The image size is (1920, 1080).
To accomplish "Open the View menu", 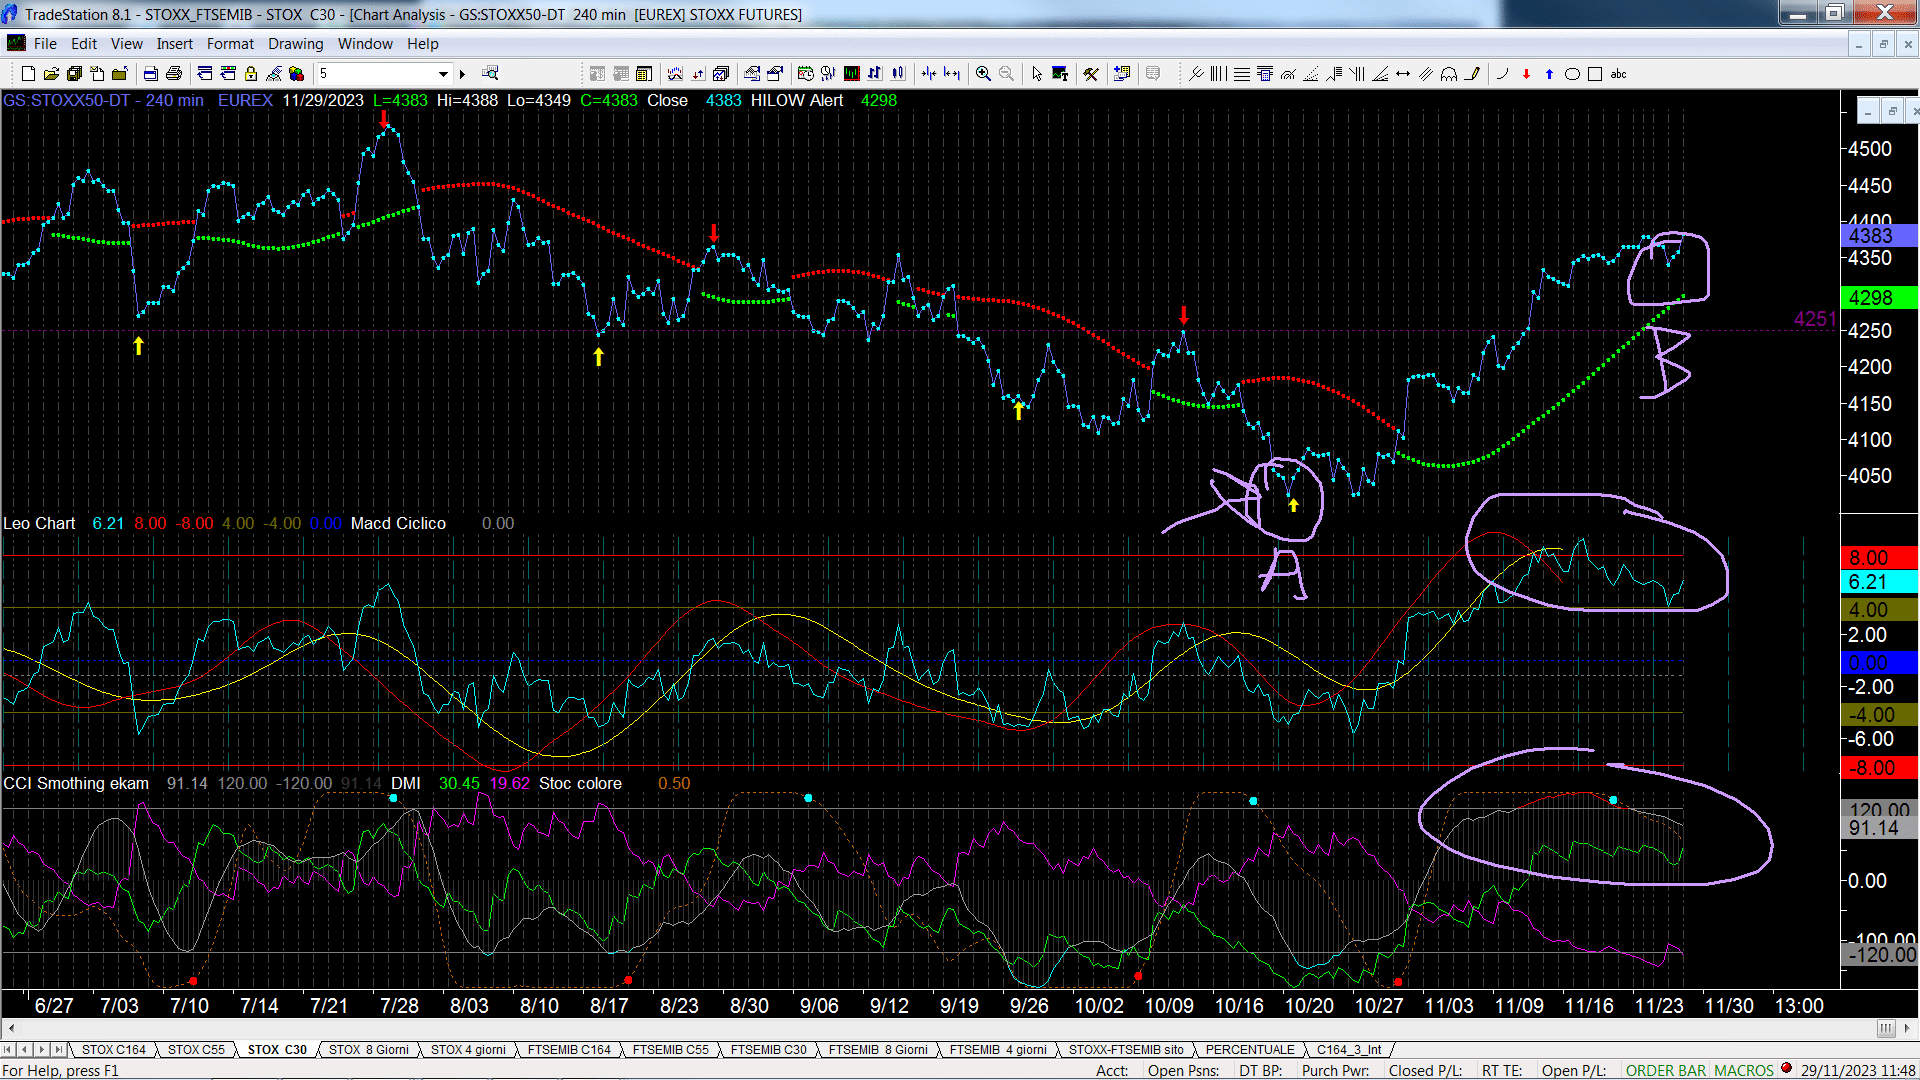I will [127, 44].
